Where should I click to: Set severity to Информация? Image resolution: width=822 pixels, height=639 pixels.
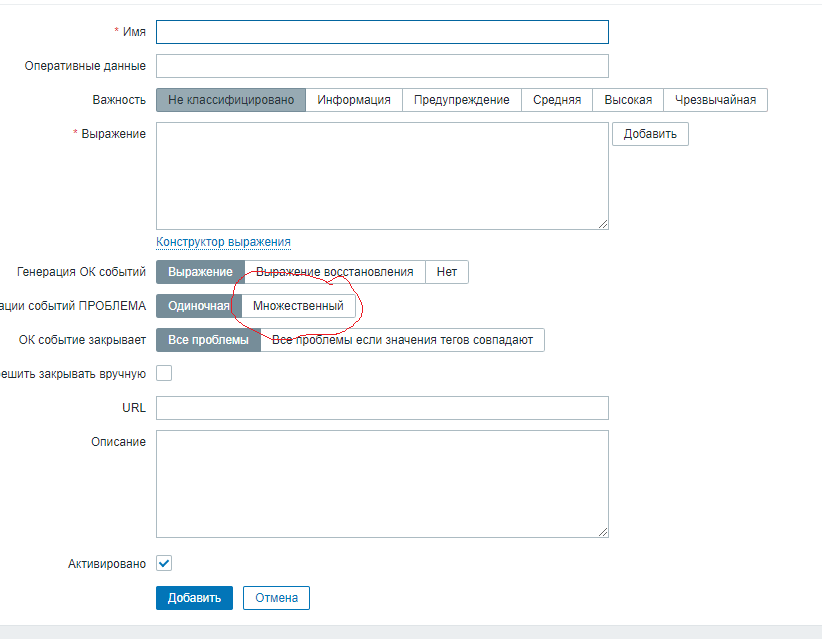click(x=354, y=100)
